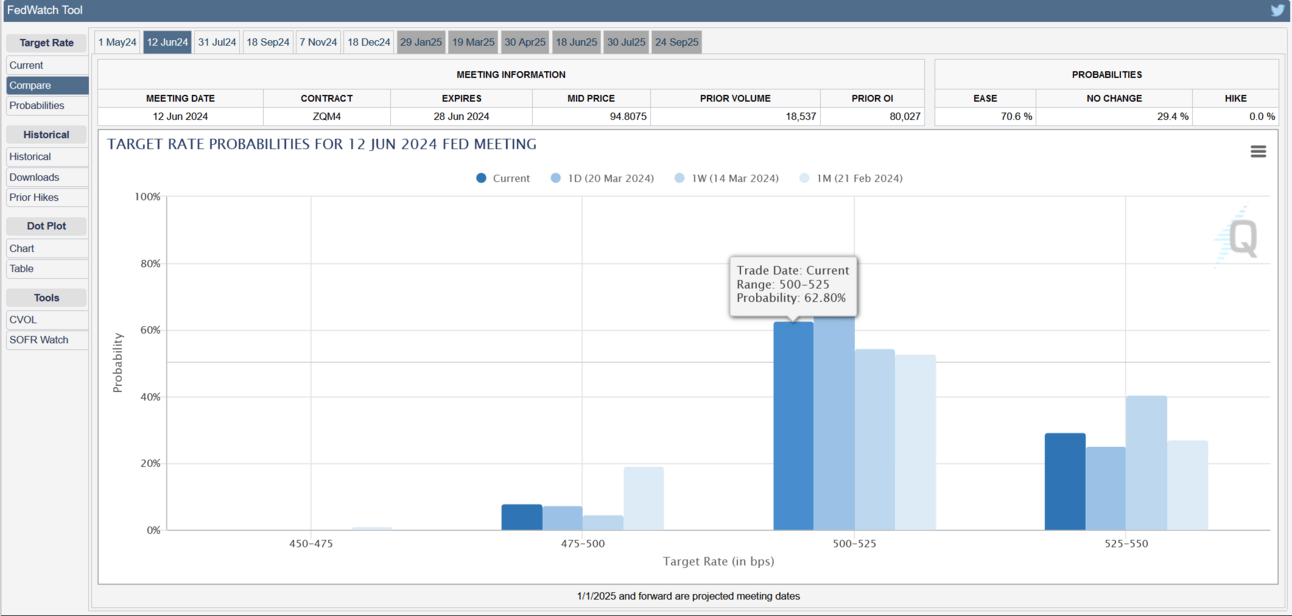Image resolution: width=1292 pixels, height=616 pixels.
Task: Open the Probabilities sidebar link
Action: [47, 105]
